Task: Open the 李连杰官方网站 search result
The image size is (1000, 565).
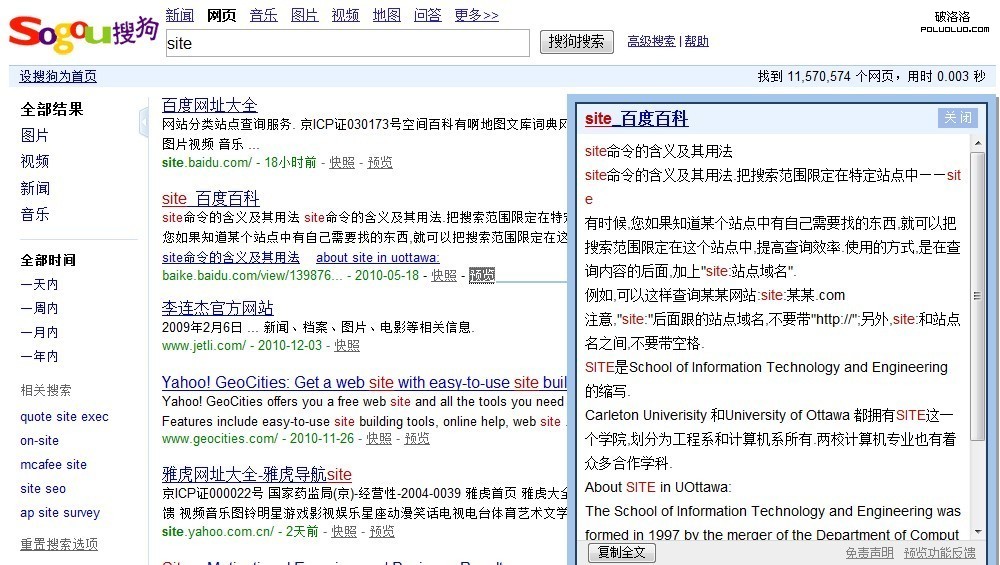Action: (x=217, y=308)
